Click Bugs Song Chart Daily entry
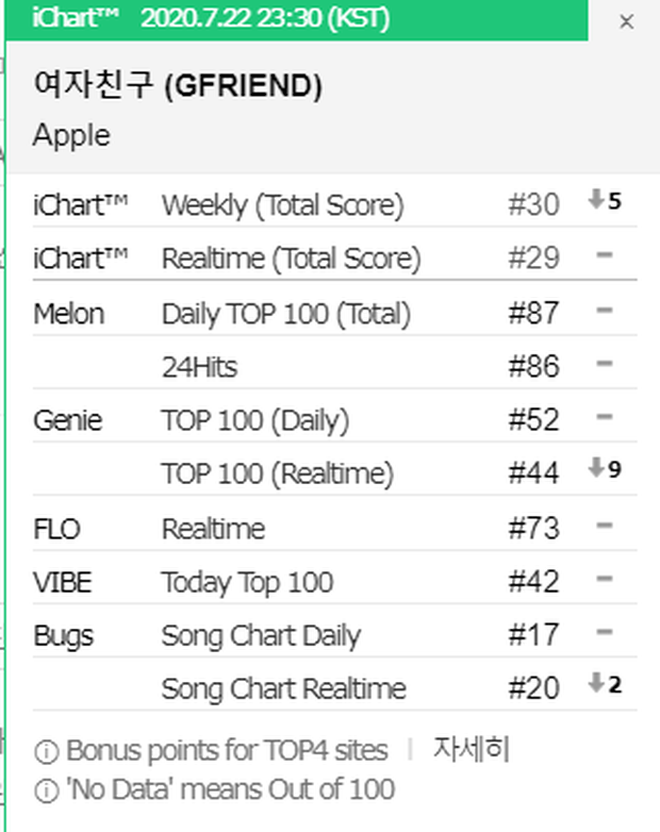 pos(335,634)
